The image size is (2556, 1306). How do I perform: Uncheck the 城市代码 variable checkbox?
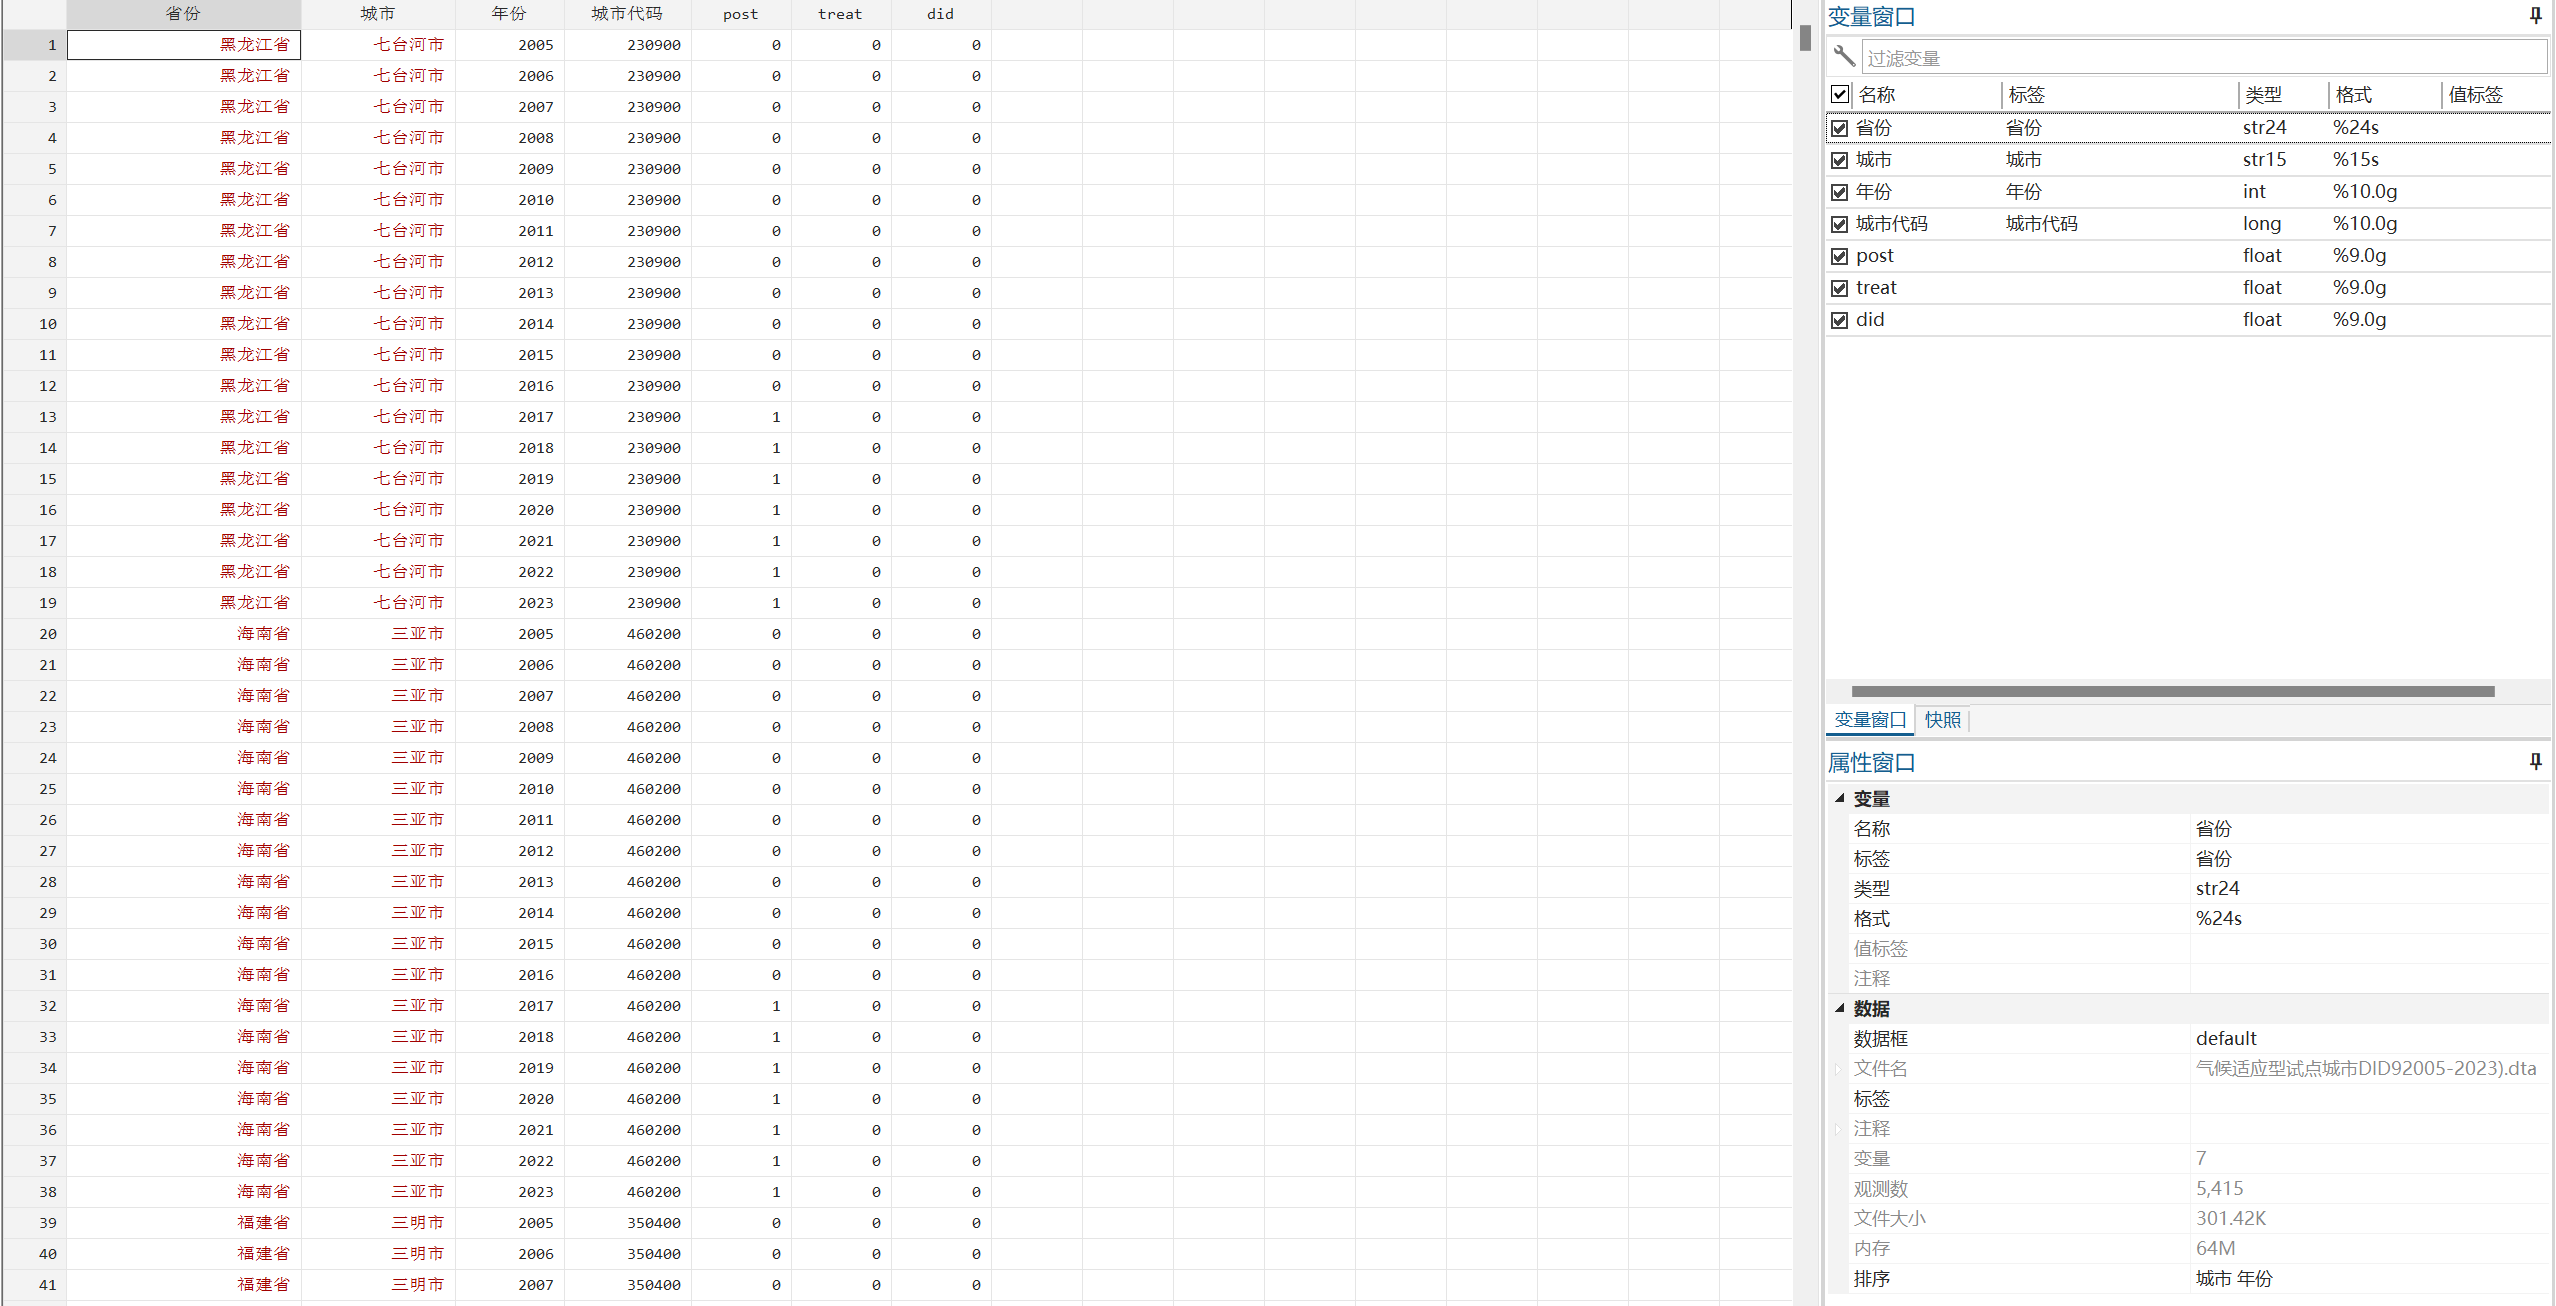(x=1839, y=224)
